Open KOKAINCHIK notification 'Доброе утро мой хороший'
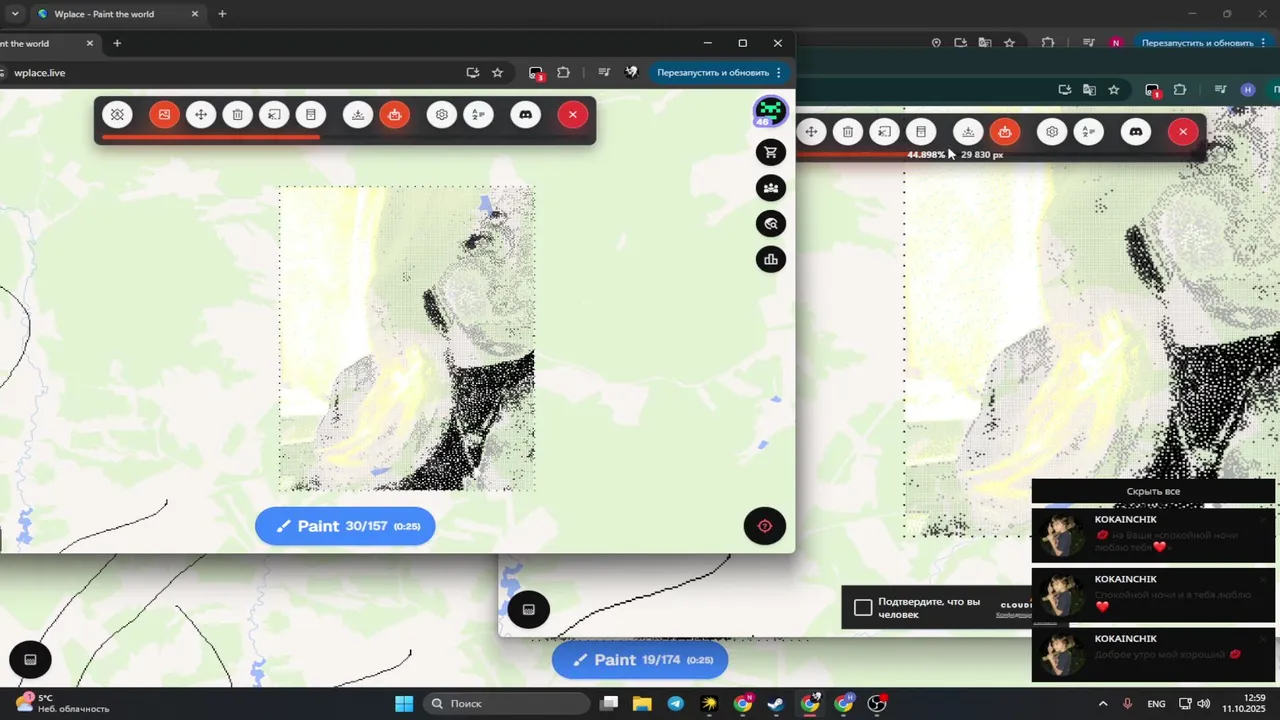Image resolution: width=1280 pixels, height=720 pixels. coord(1154,655)
